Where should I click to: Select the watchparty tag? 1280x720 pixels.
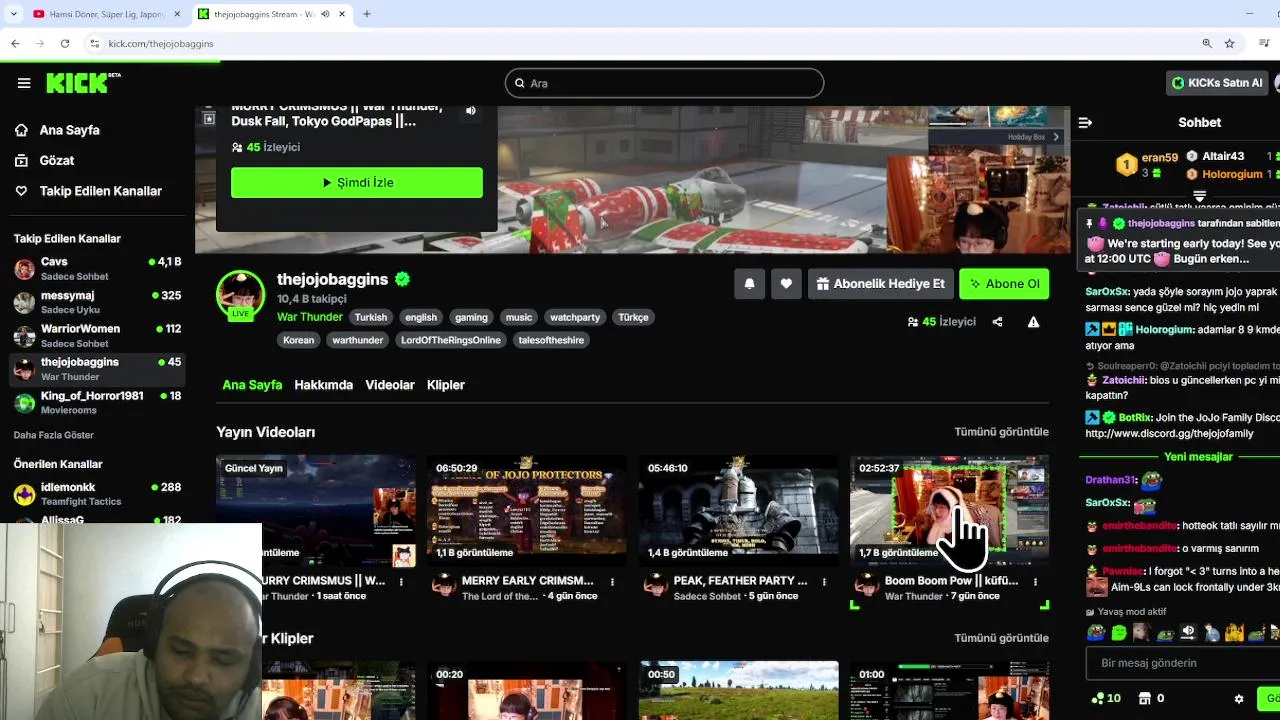(575, 317)
